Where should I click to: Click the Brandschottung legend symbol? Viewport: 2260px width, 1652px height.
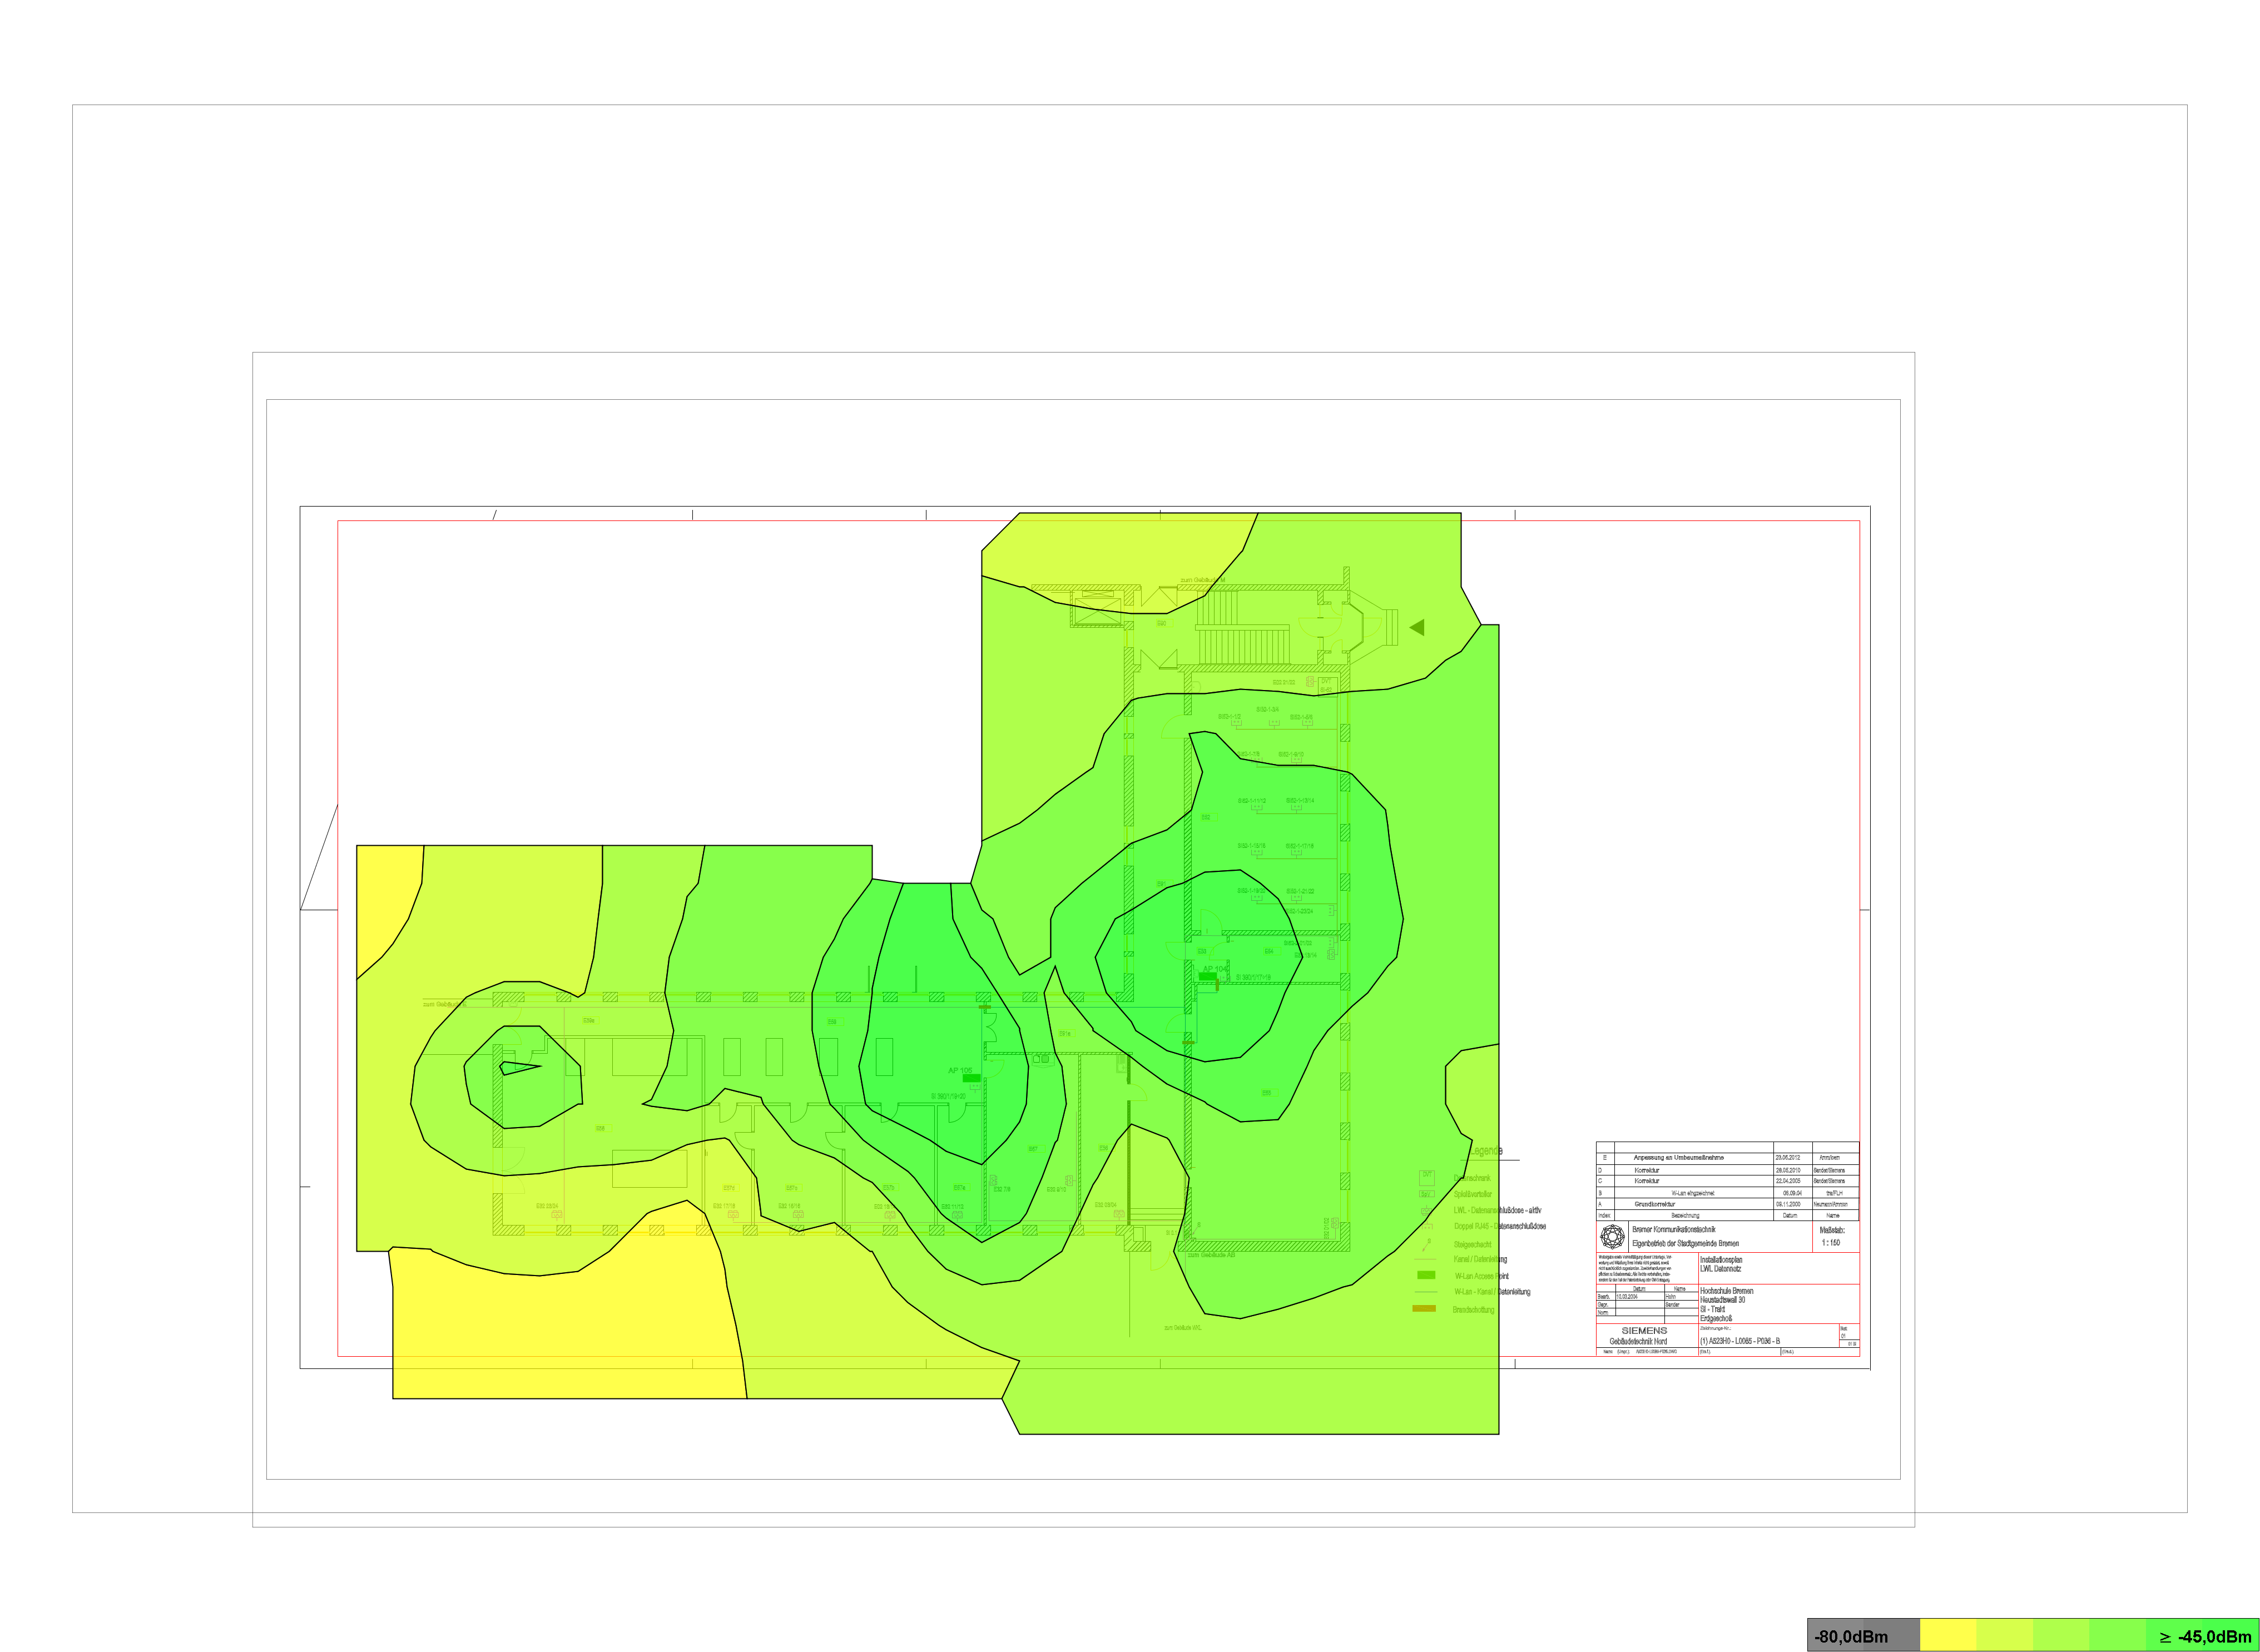(x=1423, y=1308)
